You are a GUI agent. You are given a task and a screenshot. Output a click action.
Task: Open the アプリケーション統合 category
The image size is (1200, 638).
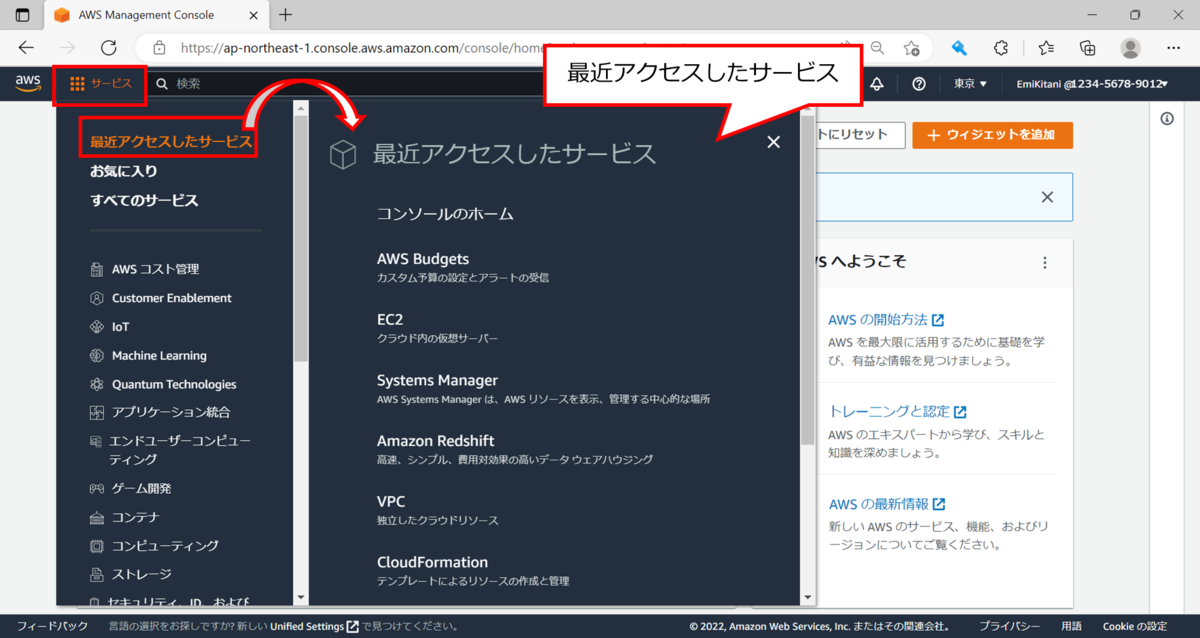(171, 412)
